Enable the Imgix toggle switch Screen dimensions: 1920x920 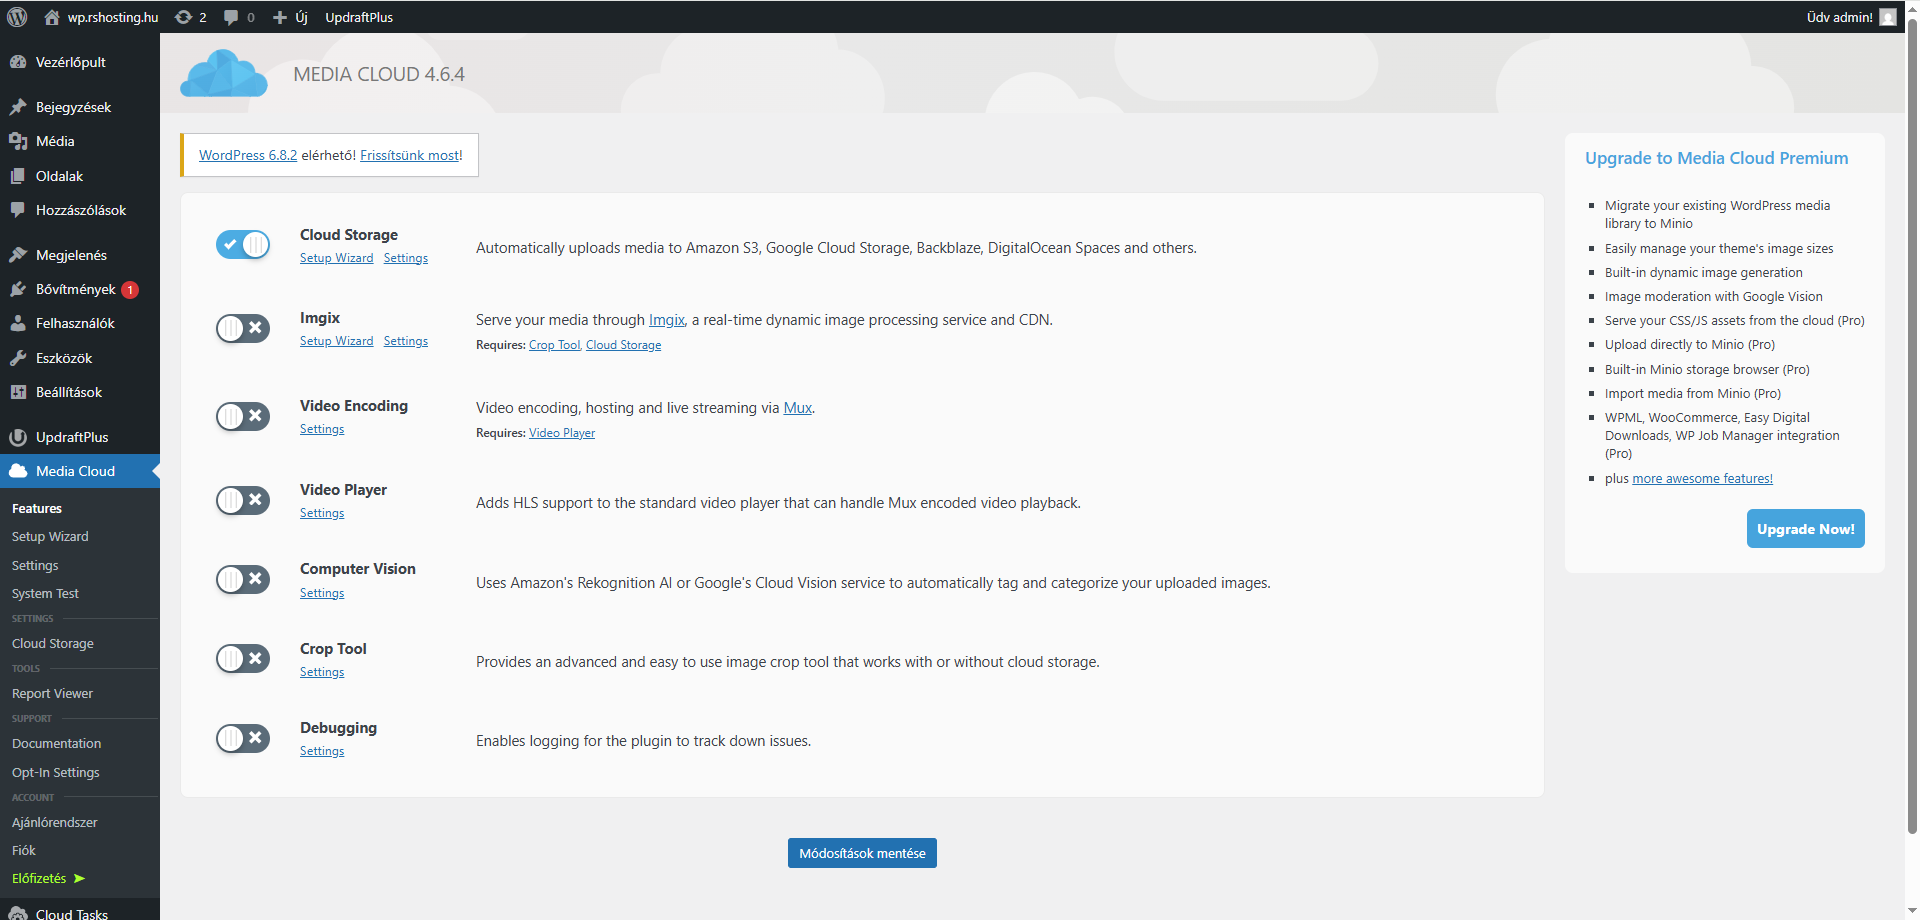(243, 328)
